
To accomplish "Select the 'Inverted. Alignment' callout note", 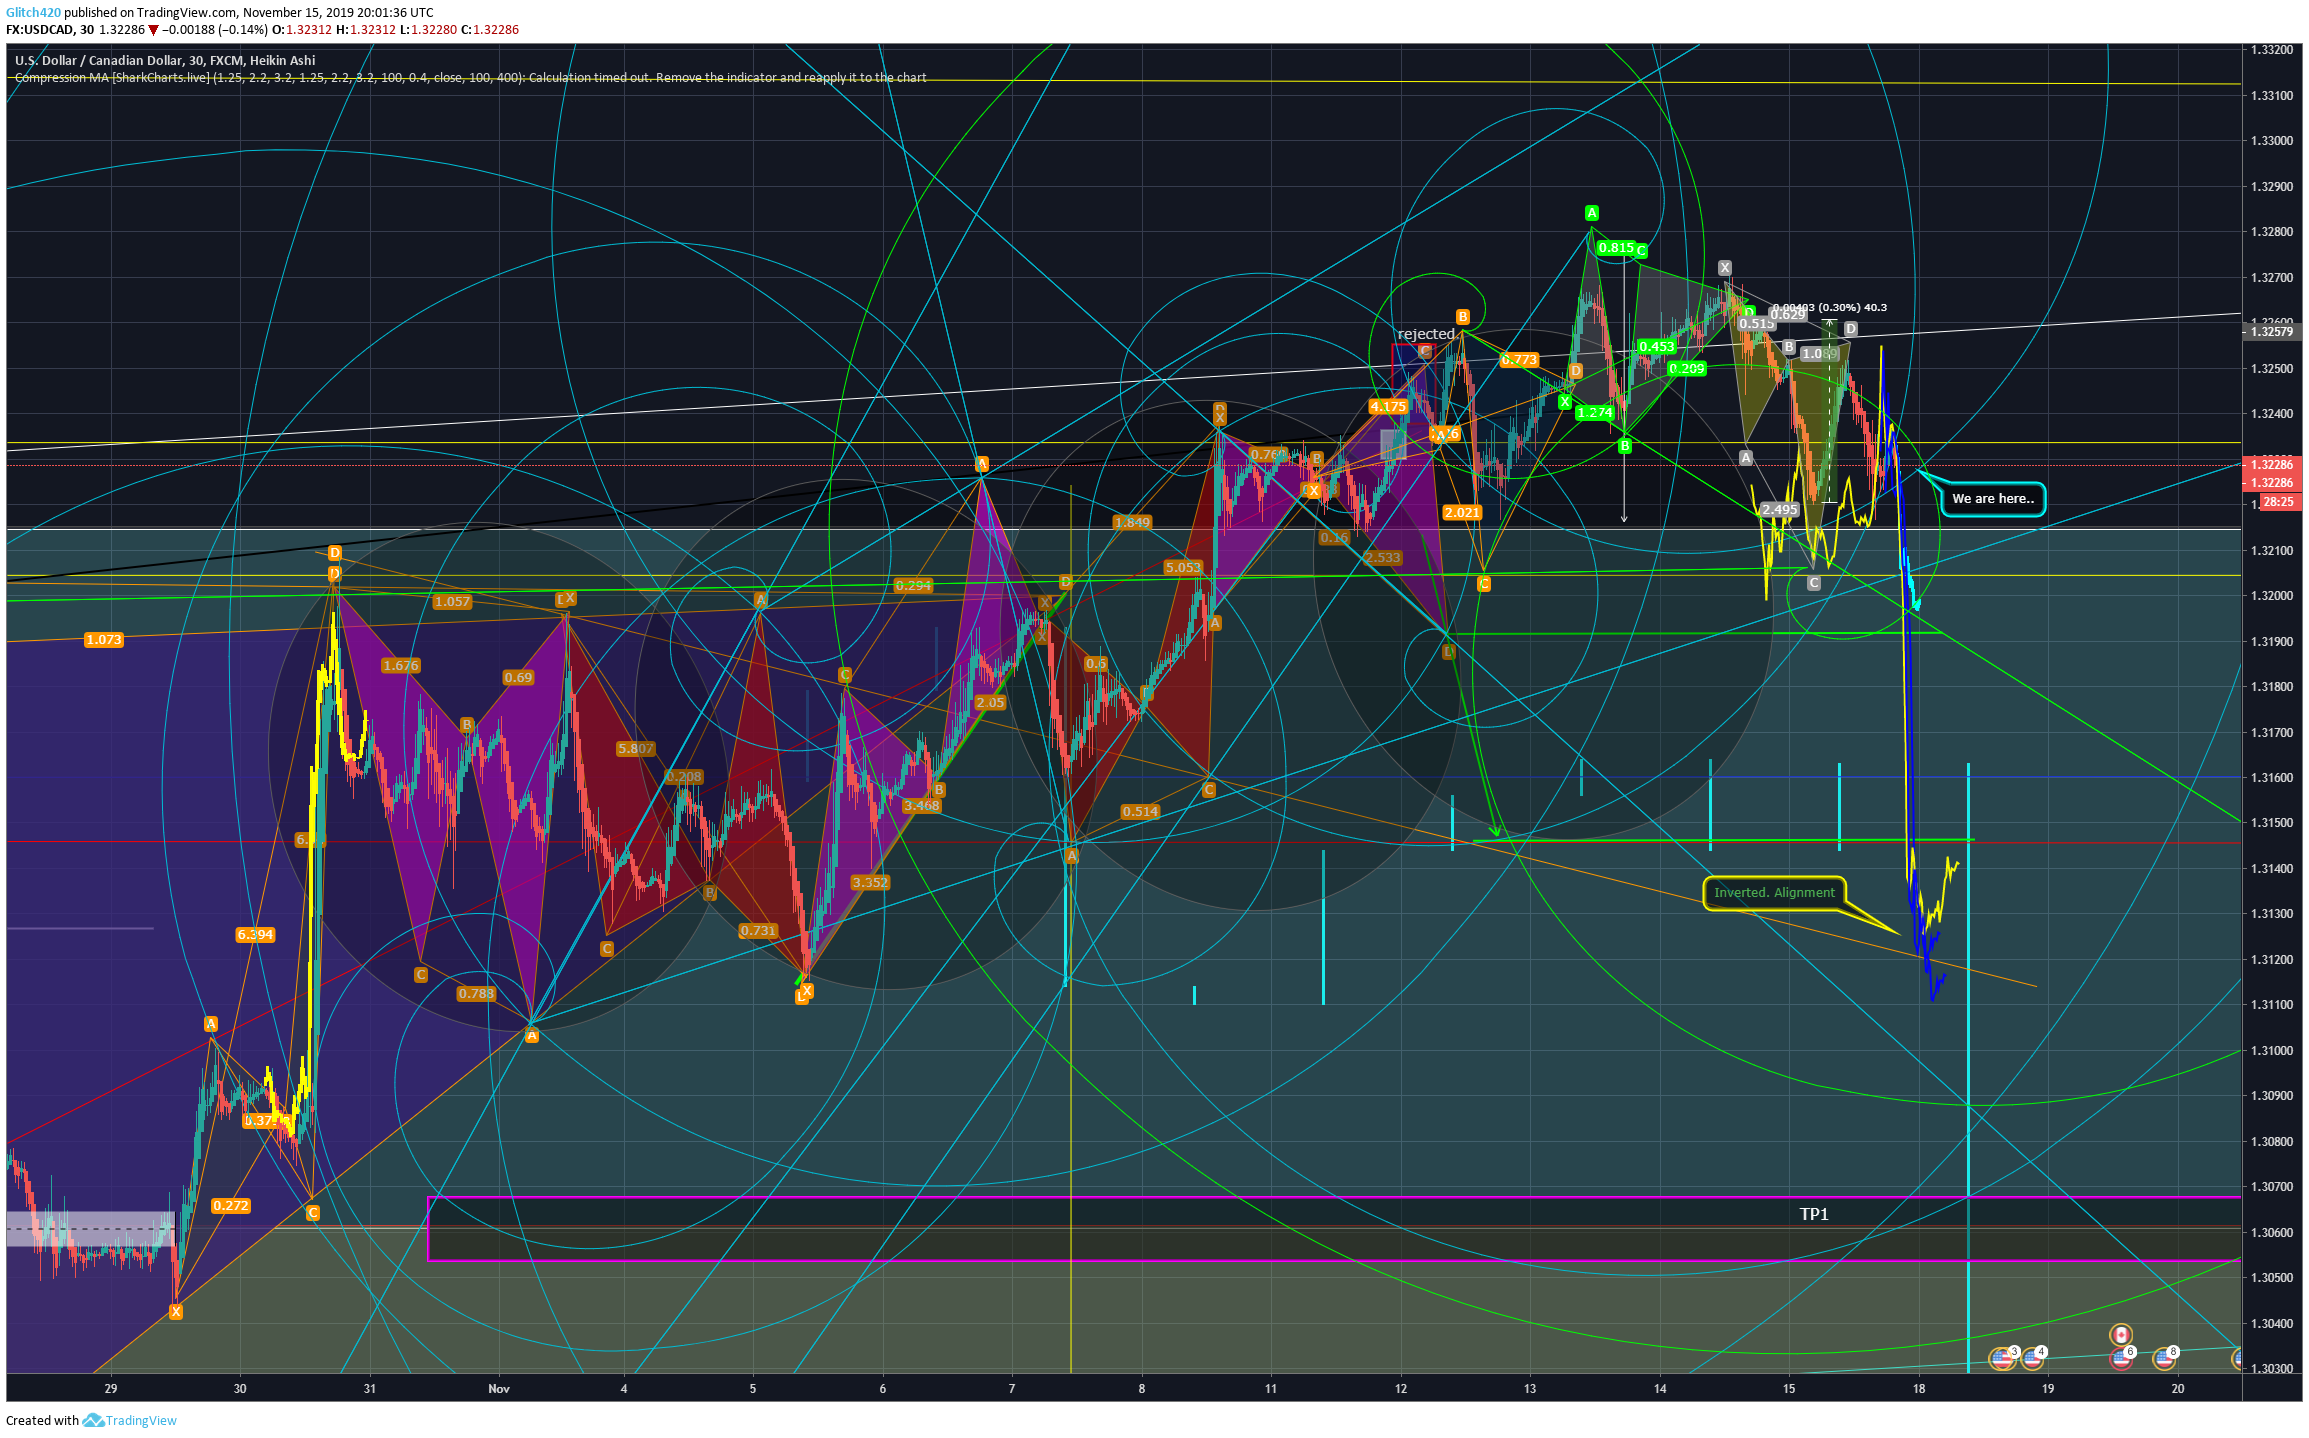I will 1774,893.
